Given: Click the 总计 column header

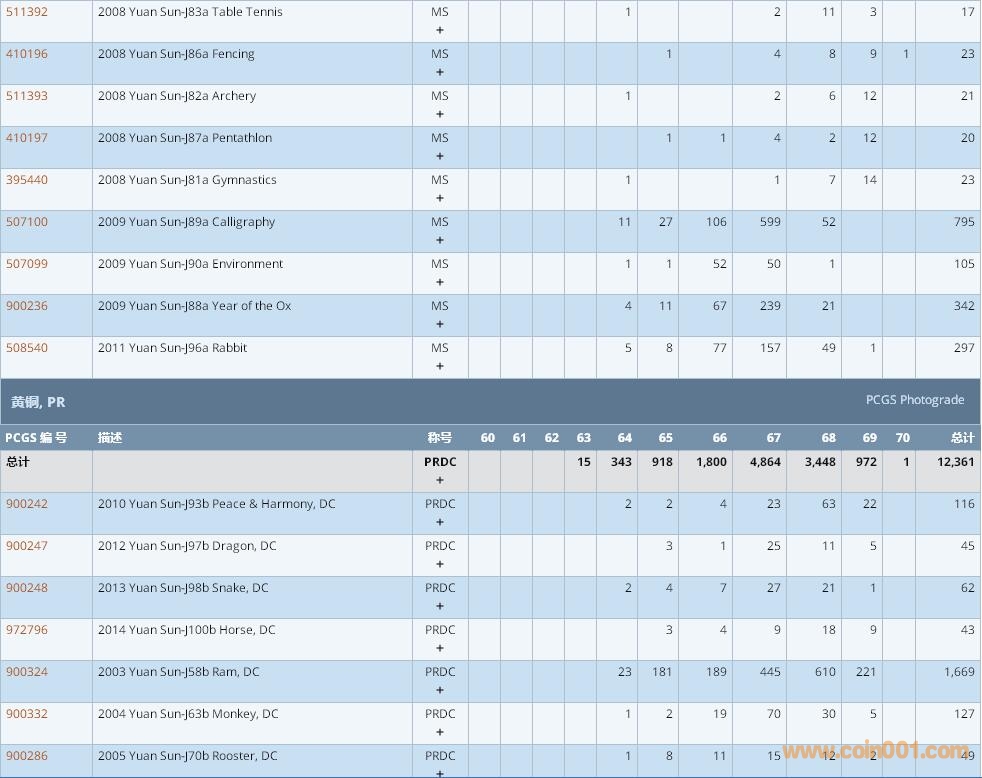Looking at the screenshot, I should point(962,438).
